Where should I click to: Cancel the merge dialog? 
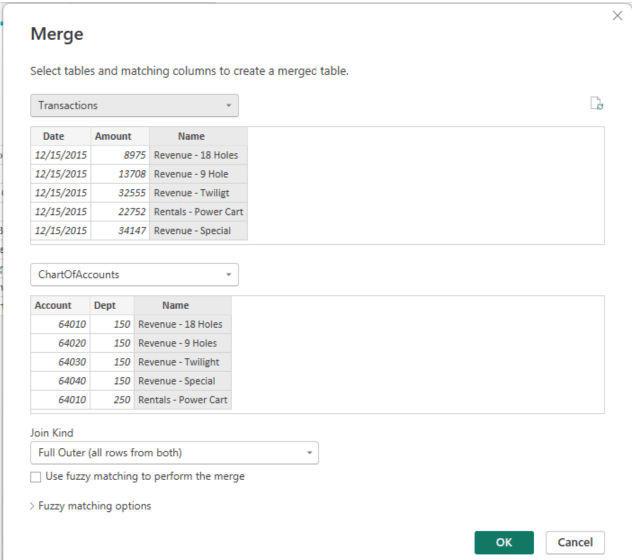tap(575, 542)
